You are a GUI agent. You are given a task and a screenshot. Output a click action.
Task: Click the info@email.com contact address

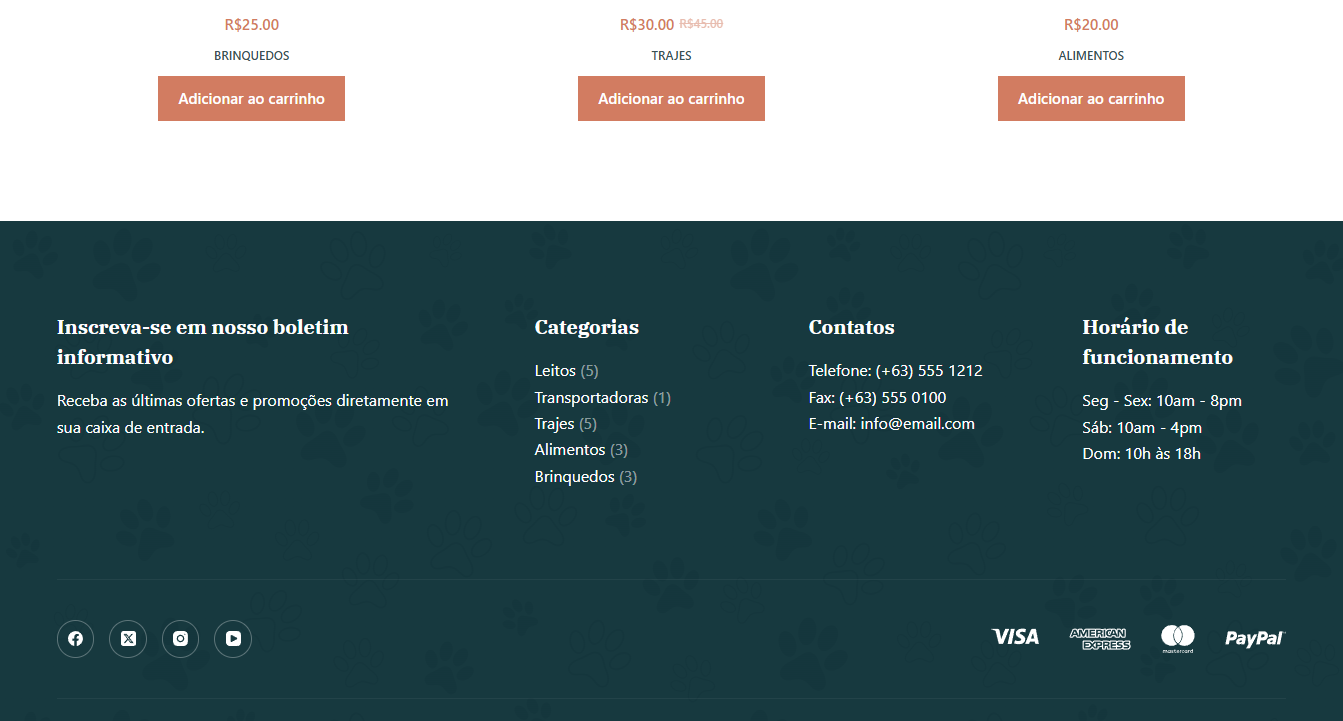917,424
